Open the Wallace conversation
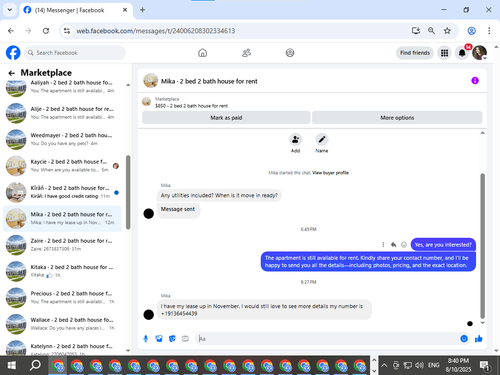The image size is (500, 375). pyautogui.click(x=62, y=324)
